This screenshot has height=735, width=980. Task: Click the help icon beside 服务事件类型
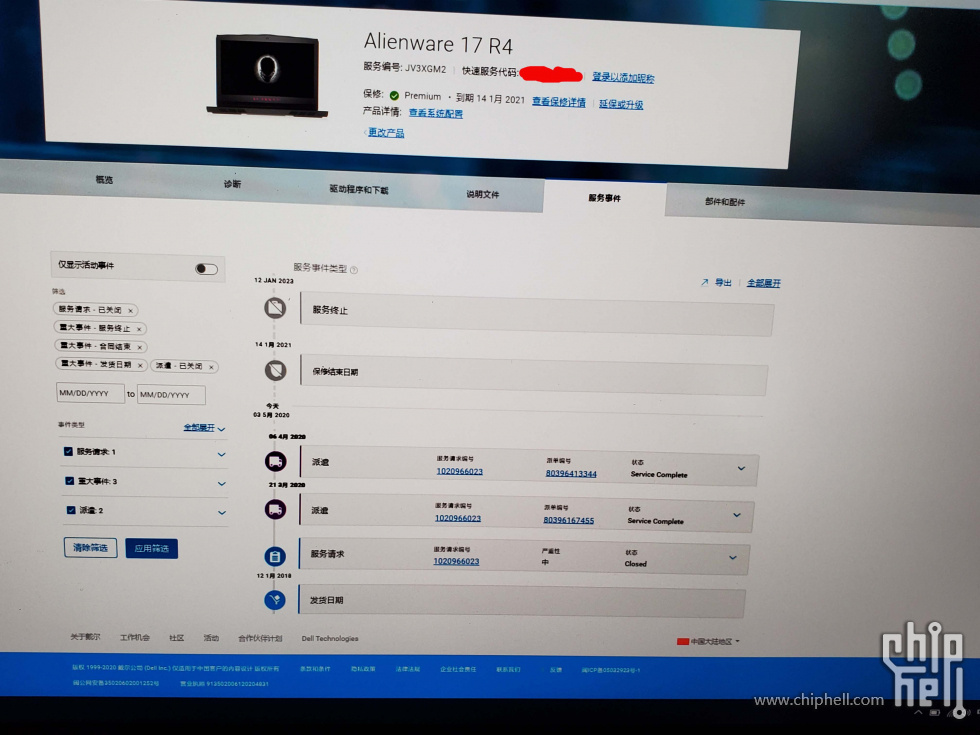coord(354,270)
